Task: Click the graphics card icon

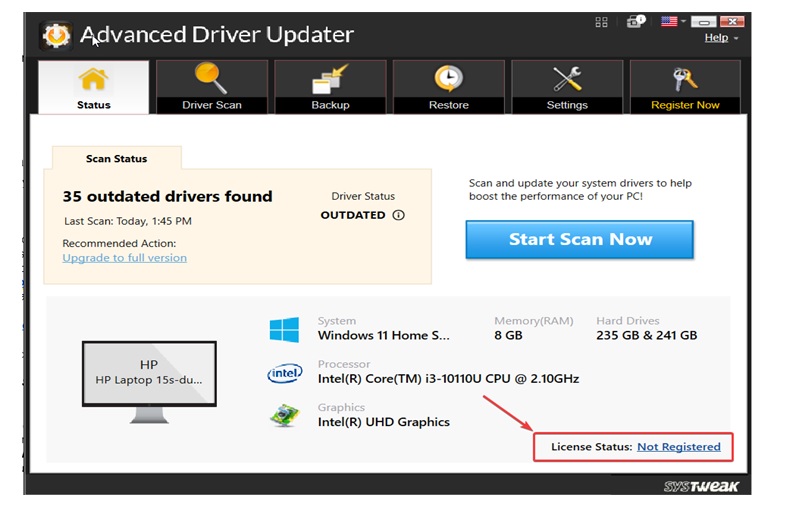Action: (x=284, y=416)
